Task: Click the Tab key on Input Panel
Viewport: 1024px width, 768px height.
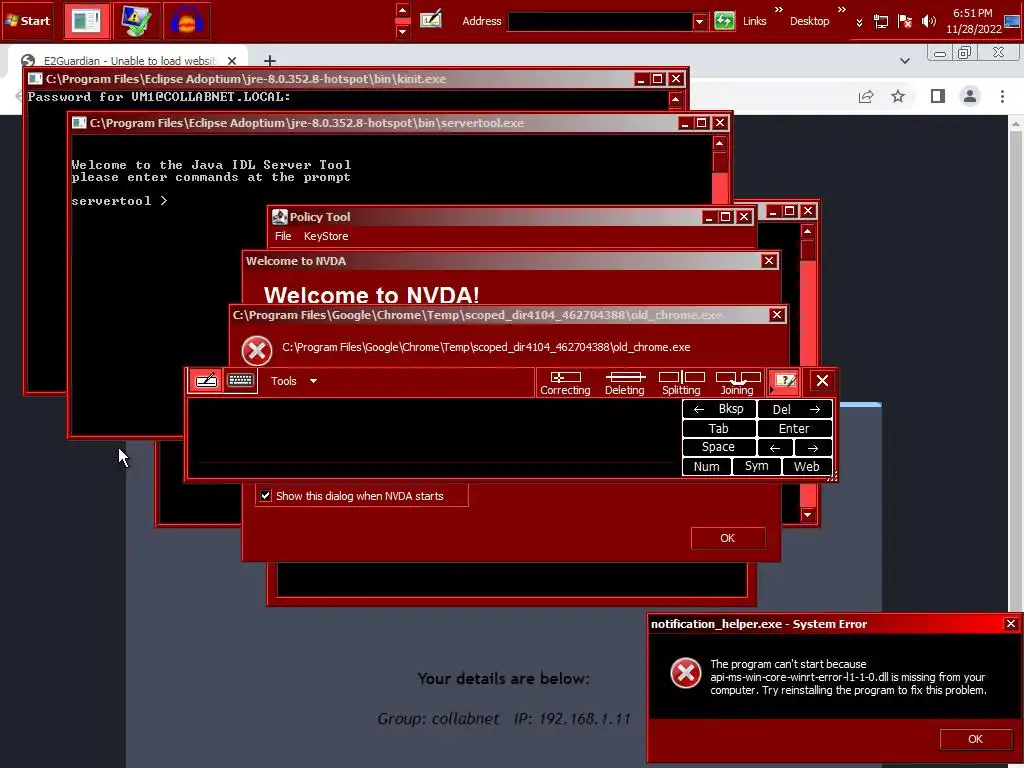Action: [x=719, y=428]
